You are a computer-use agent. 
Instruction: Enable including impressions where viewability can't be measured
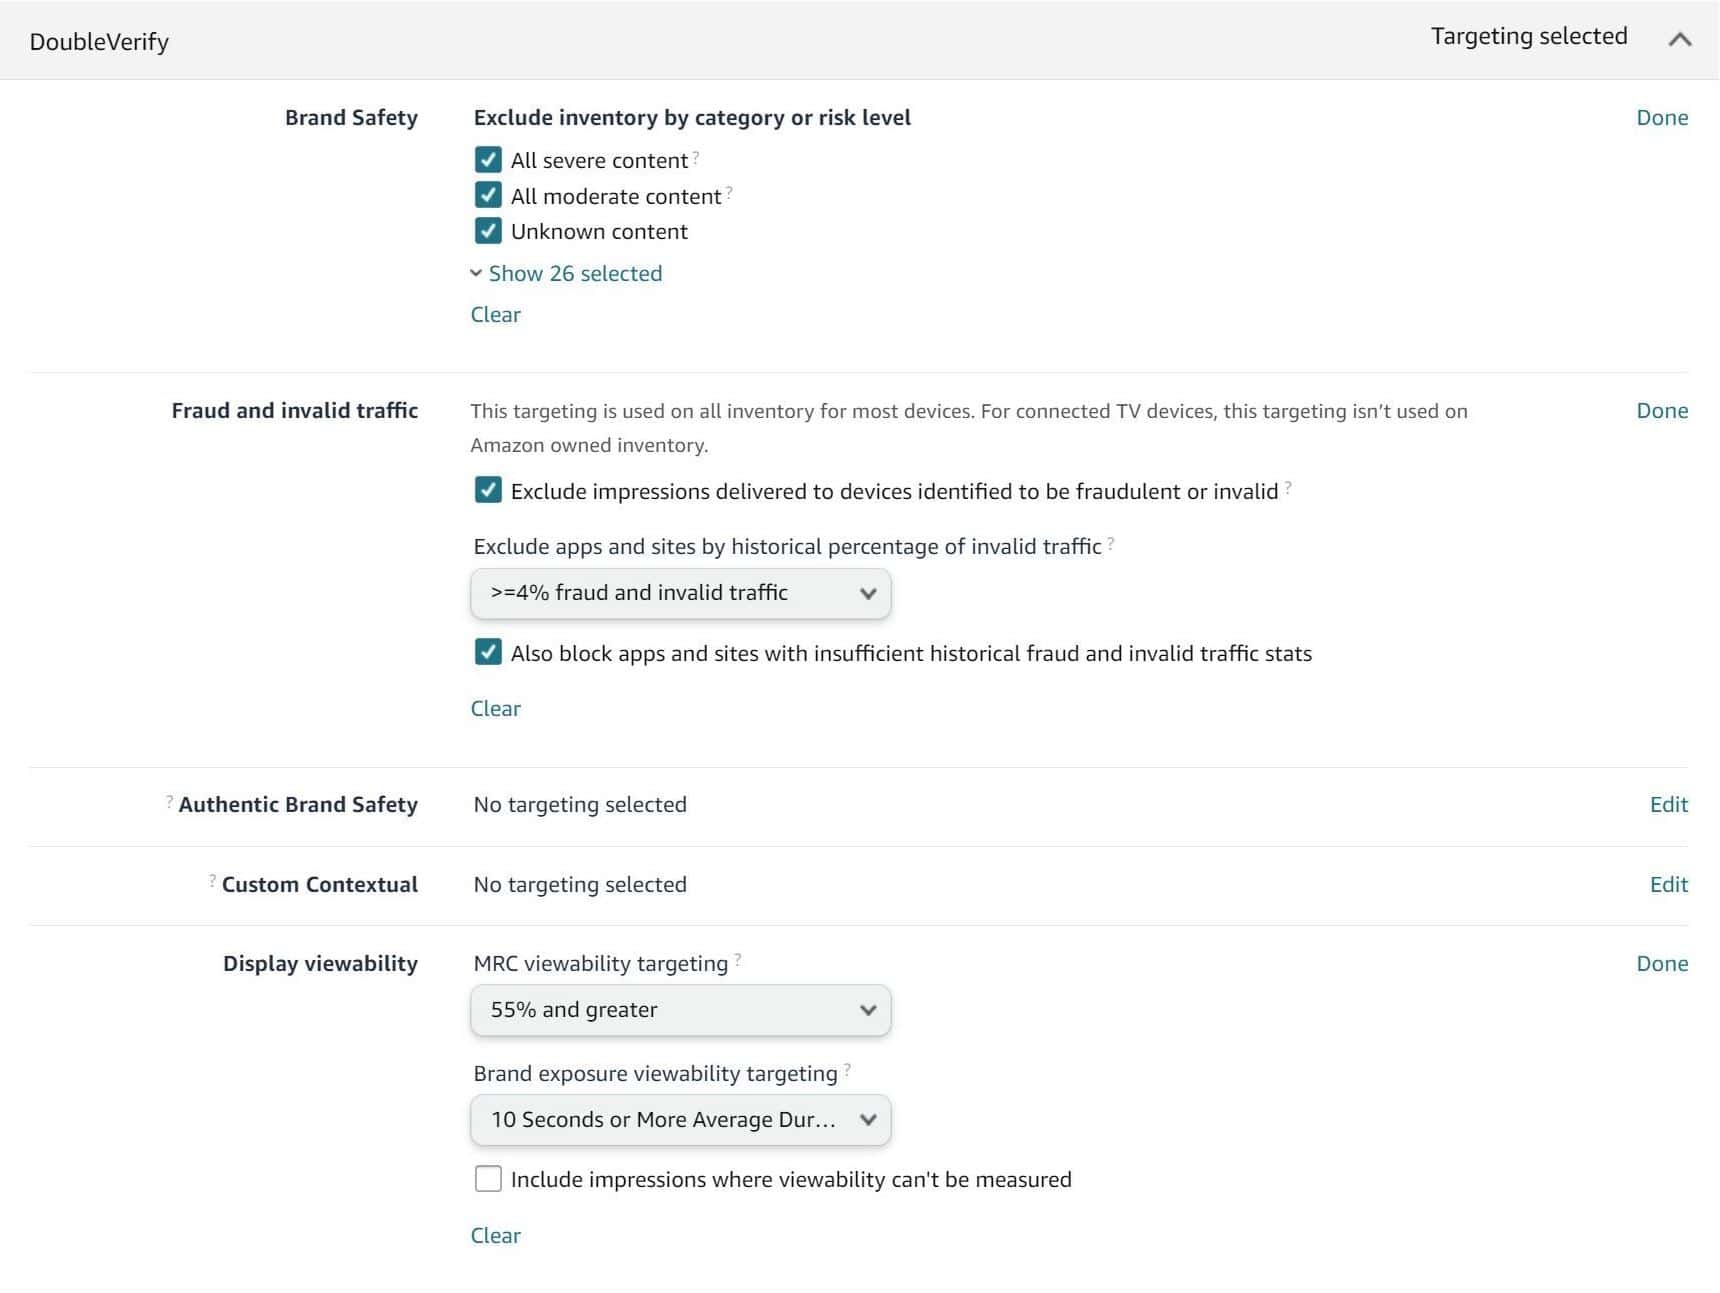pyautogui.click(x=487, y=1179)
